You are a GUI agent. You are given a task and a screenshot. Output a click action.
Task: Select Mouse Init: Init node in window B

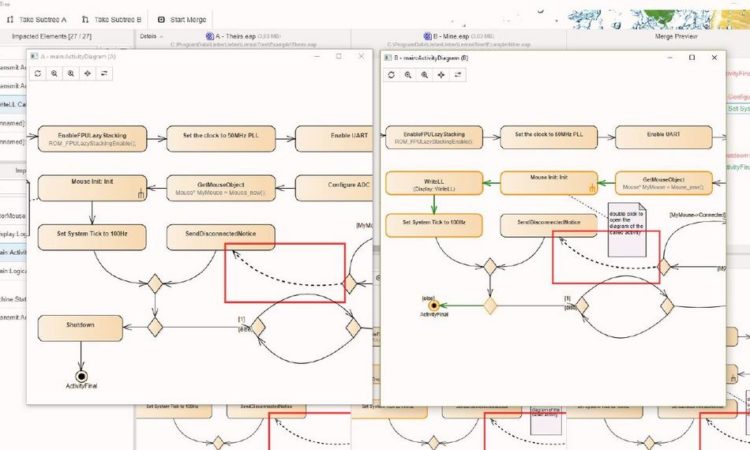point(549,183)
